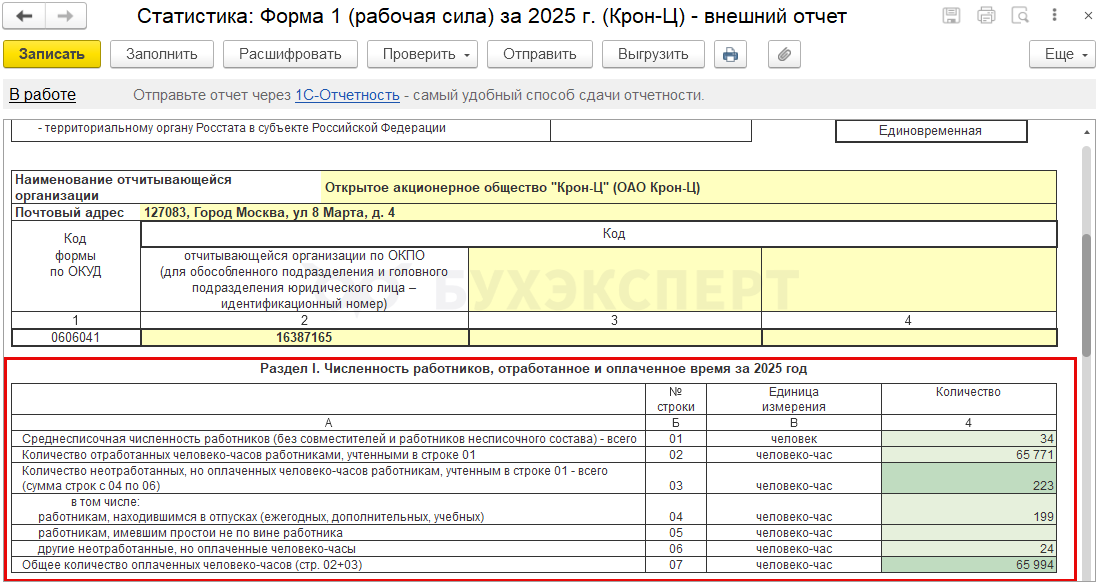Click the Раздел I section heading
This screenshot has width=1100, height=582.
533,368
